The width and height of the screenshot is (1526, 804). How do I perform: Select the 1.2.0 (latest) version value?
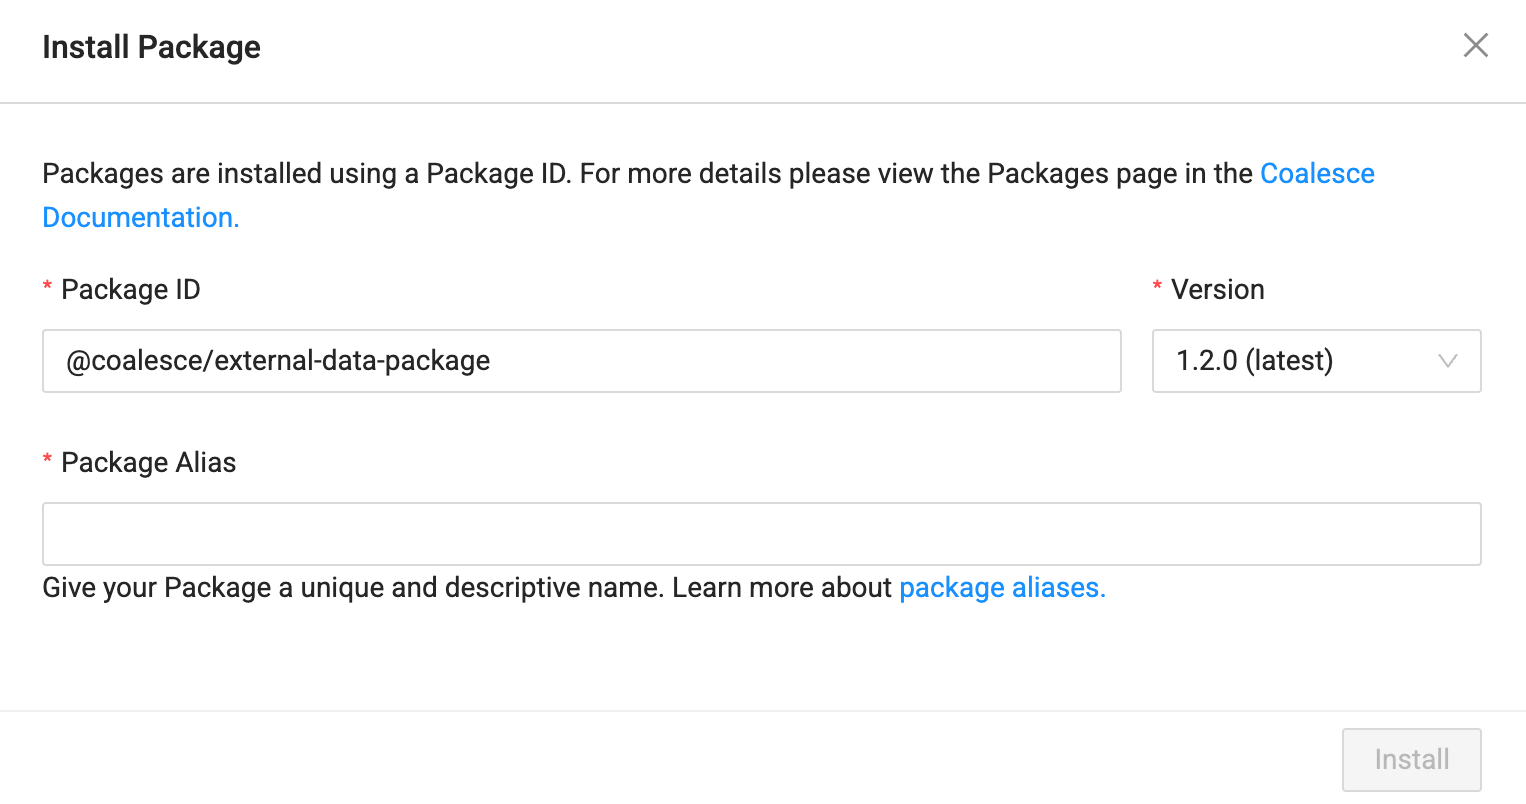pyautogui.click(x=1254, y=361)
